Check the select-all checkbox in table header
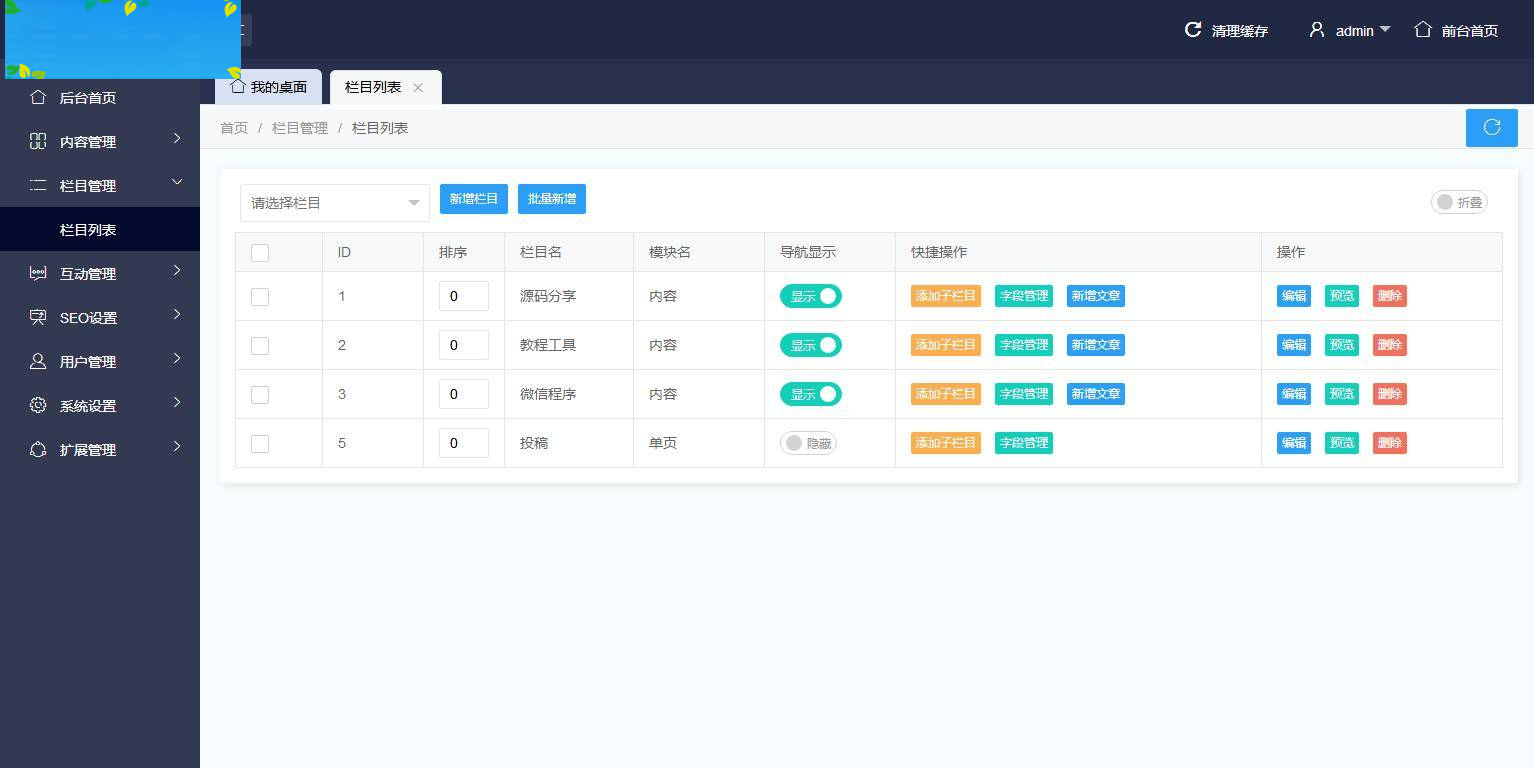Viewport: 1534px width, 768px height. [260, 252]
